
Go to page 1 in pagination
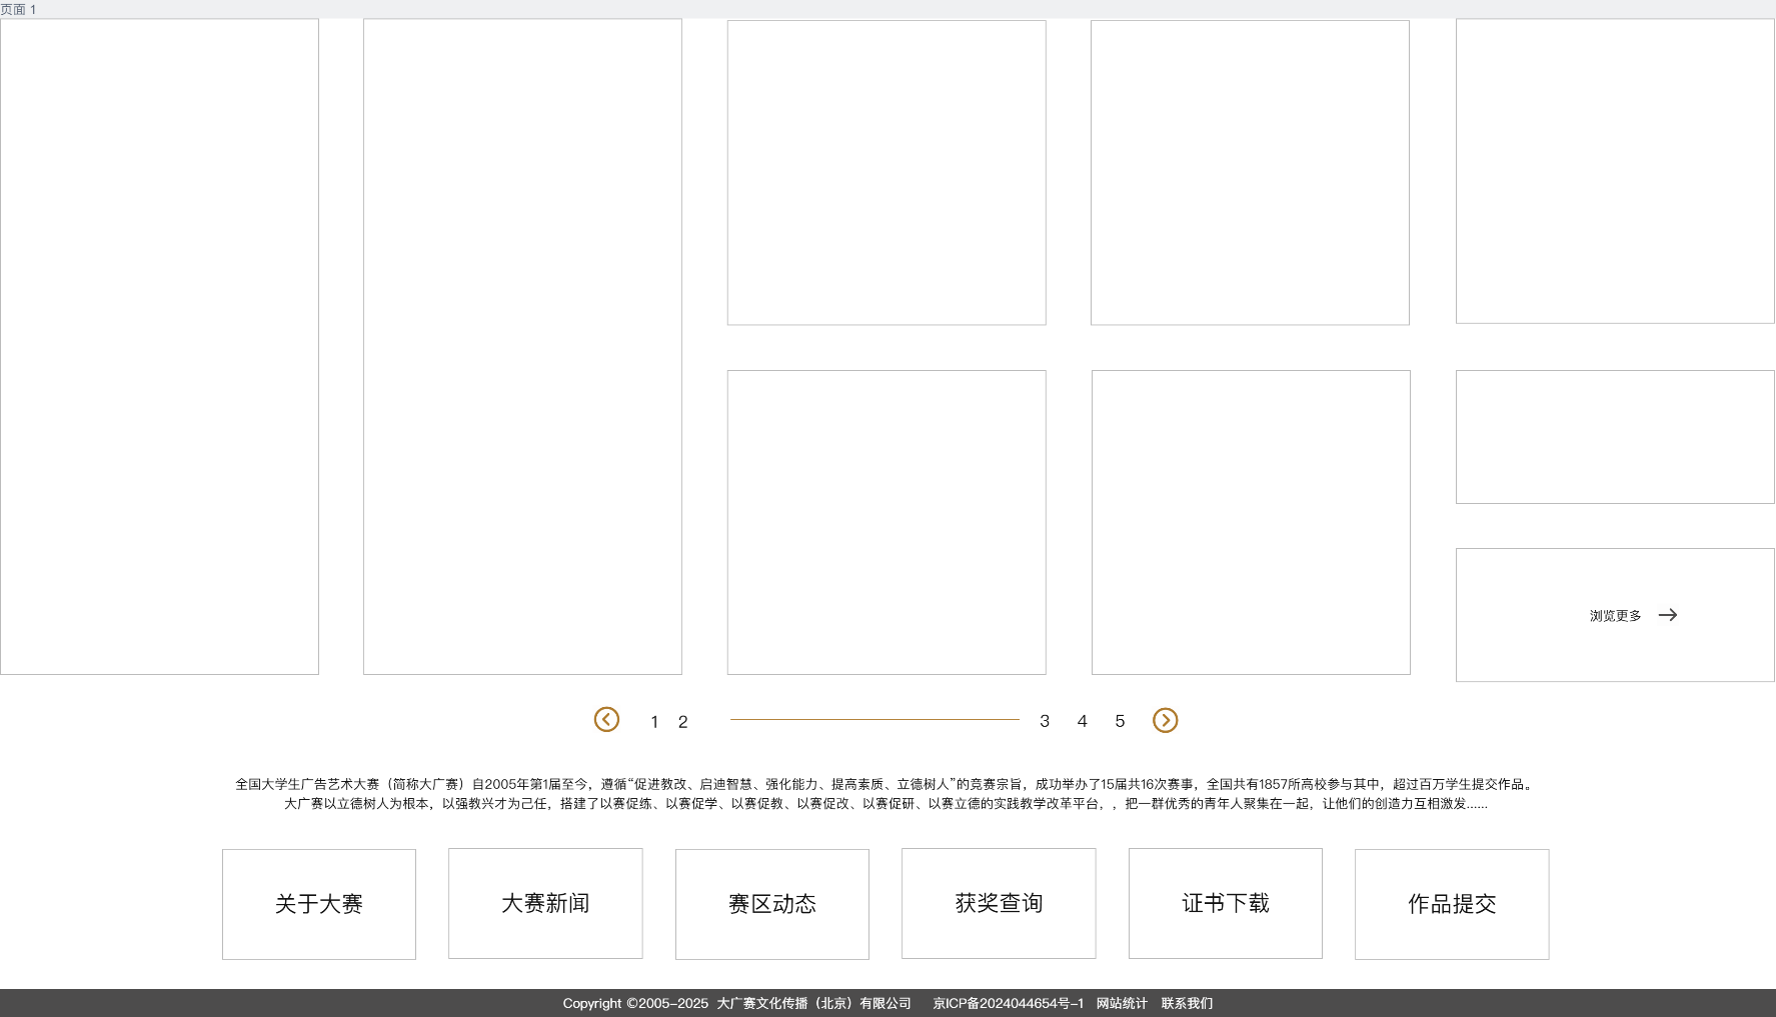click(654, 722)
